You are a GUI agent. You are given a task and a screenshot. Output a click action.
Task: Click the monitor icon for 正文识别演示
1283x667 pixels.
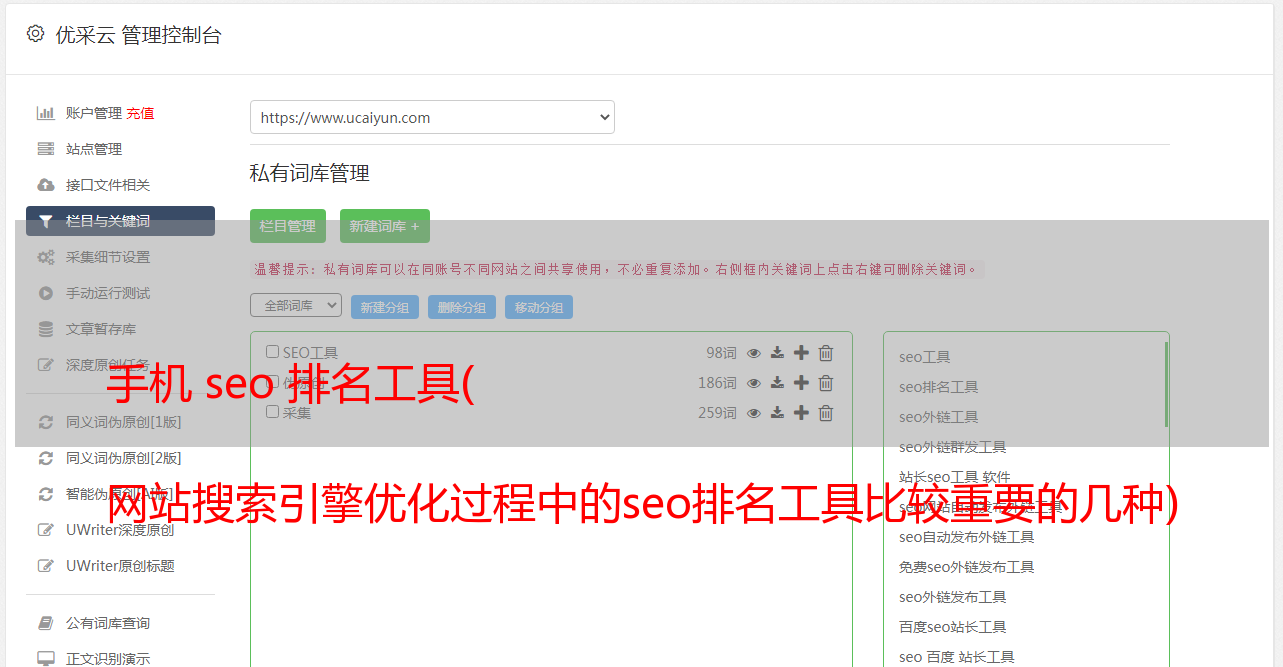(46, 659)
